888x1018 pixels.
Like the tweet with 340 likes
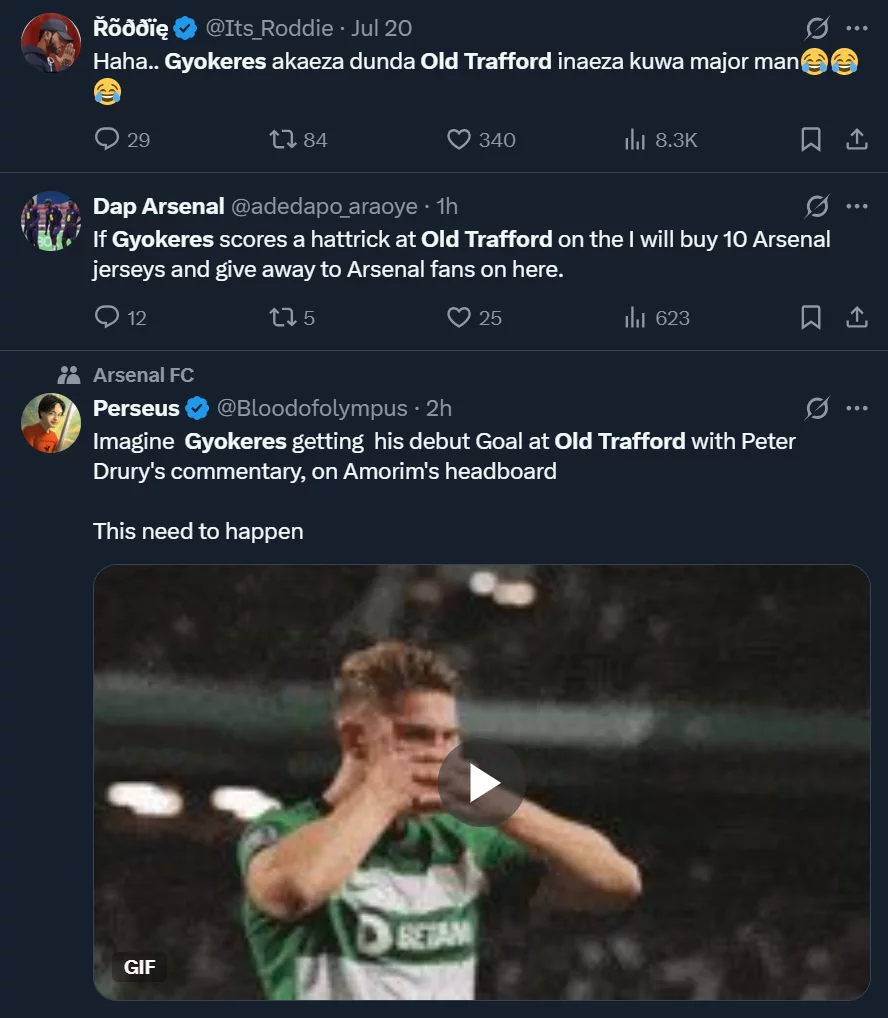tap(459, 140)
